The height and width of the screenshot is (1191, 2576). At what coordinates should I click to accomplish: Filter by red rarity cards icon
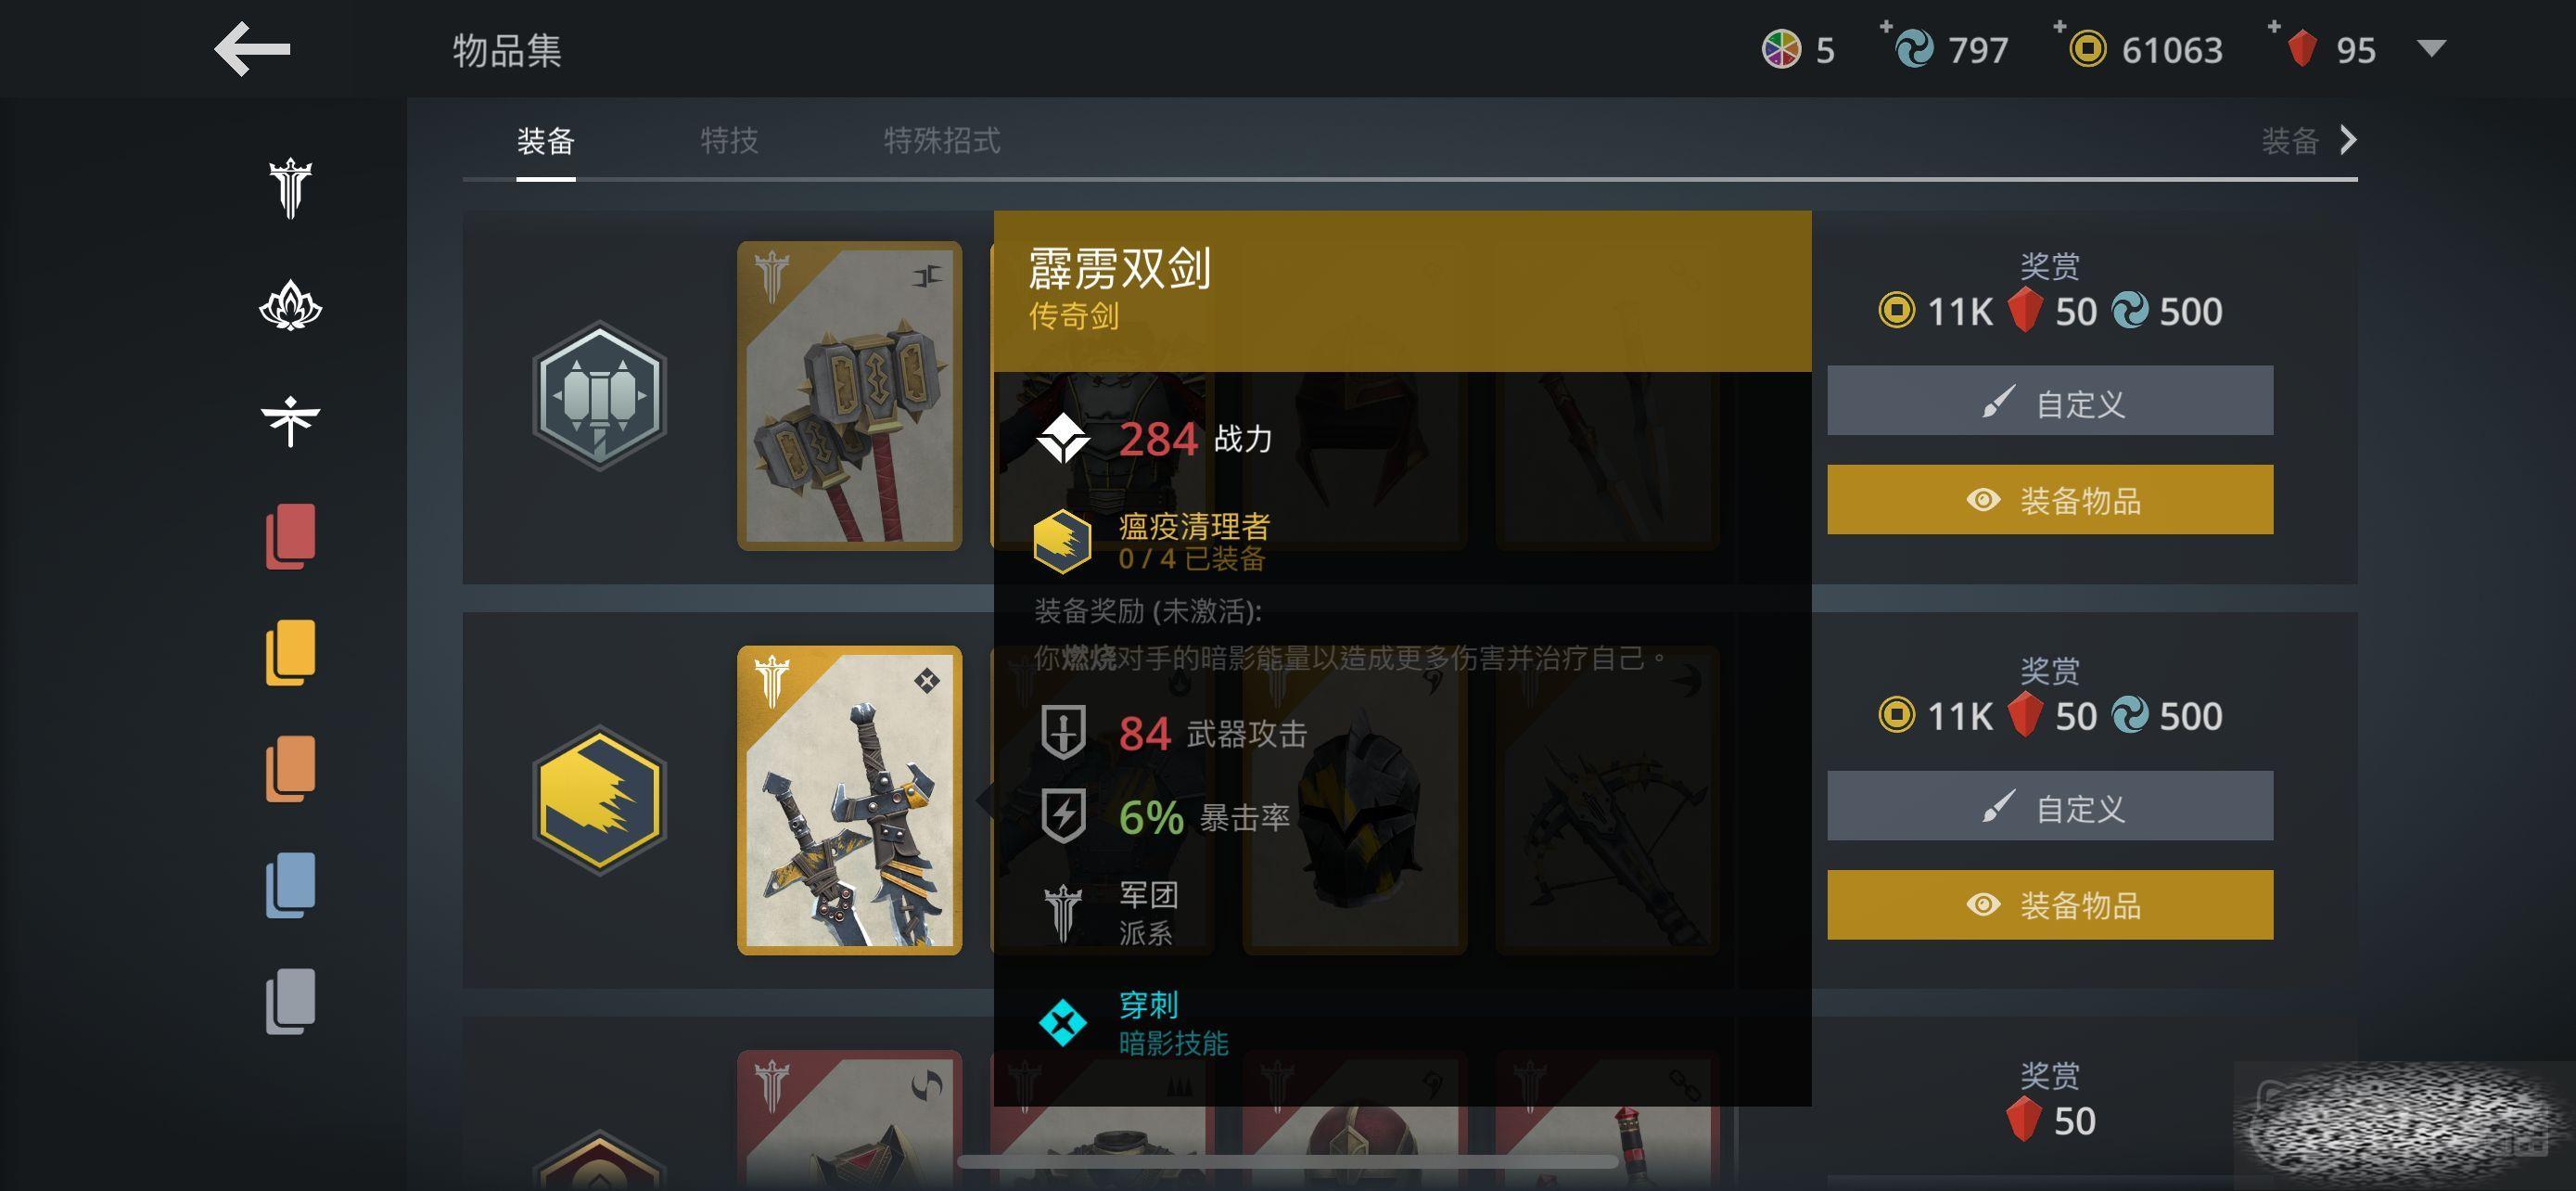pyautogui.click(x=290, y=537)
